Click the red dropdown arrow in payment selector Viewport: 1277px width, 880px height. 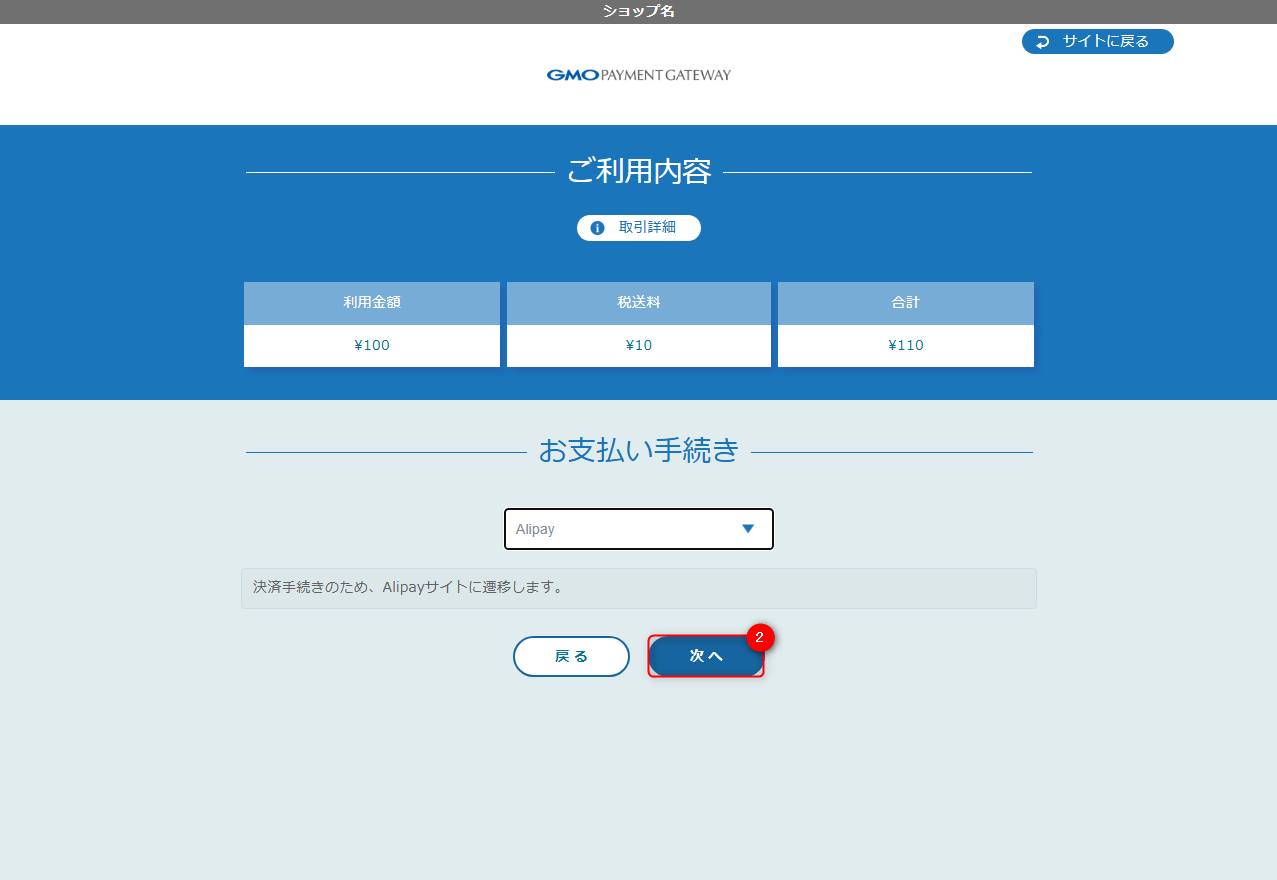pyautogui.click(x=748, y=528)
